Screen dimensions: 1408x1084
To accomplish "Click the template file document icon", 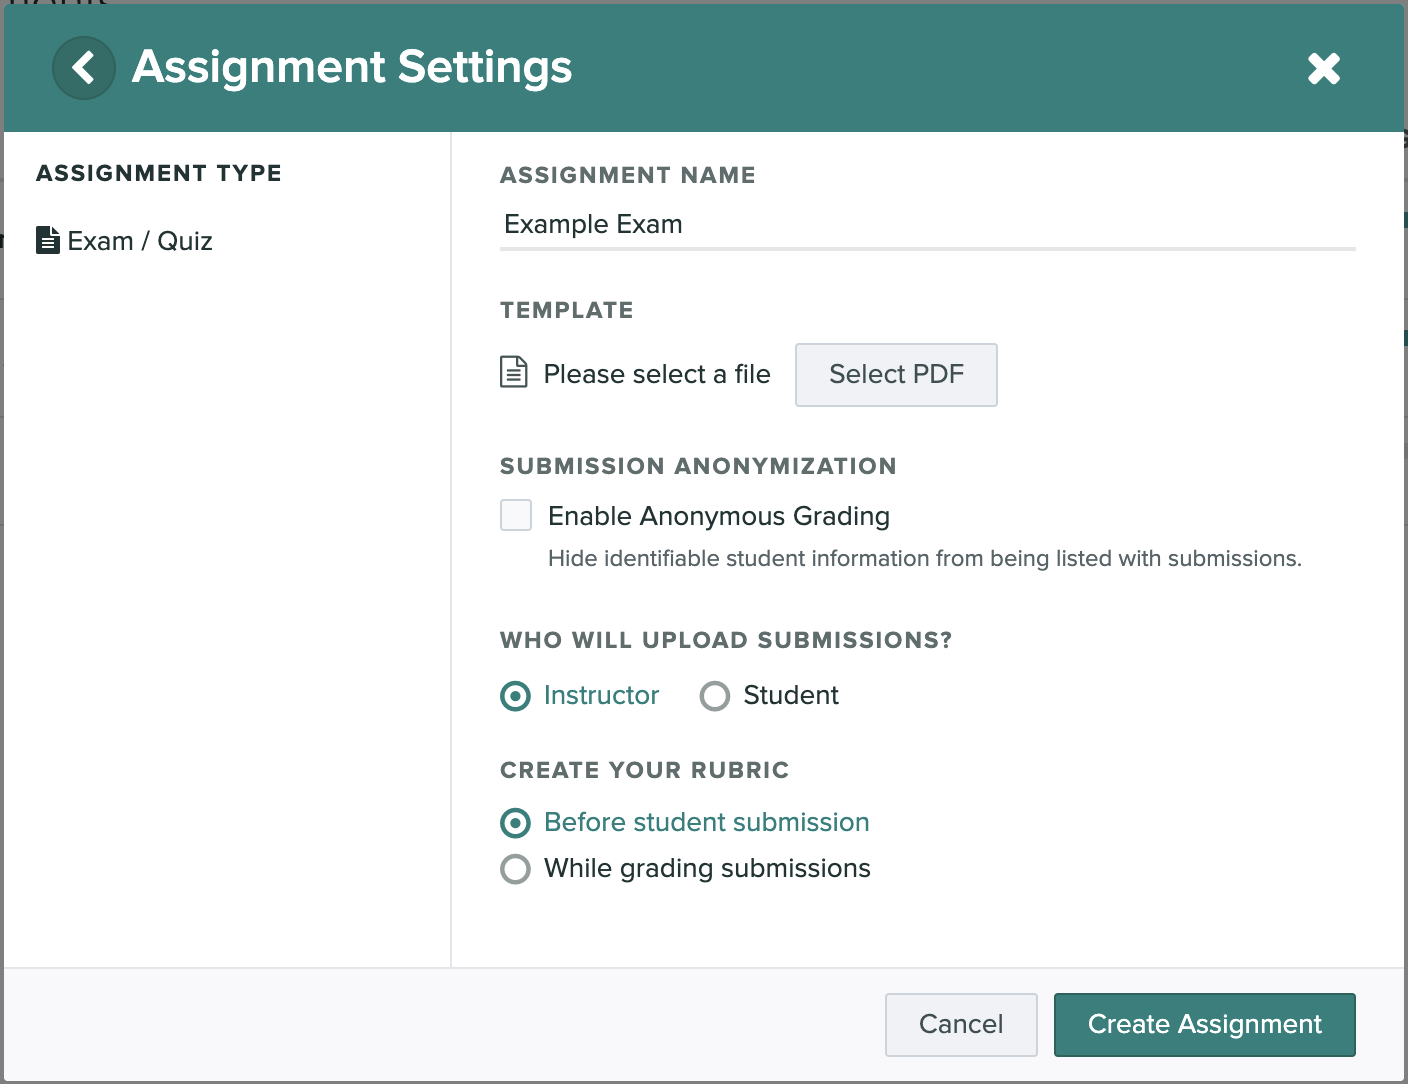I will click(513, 372).
